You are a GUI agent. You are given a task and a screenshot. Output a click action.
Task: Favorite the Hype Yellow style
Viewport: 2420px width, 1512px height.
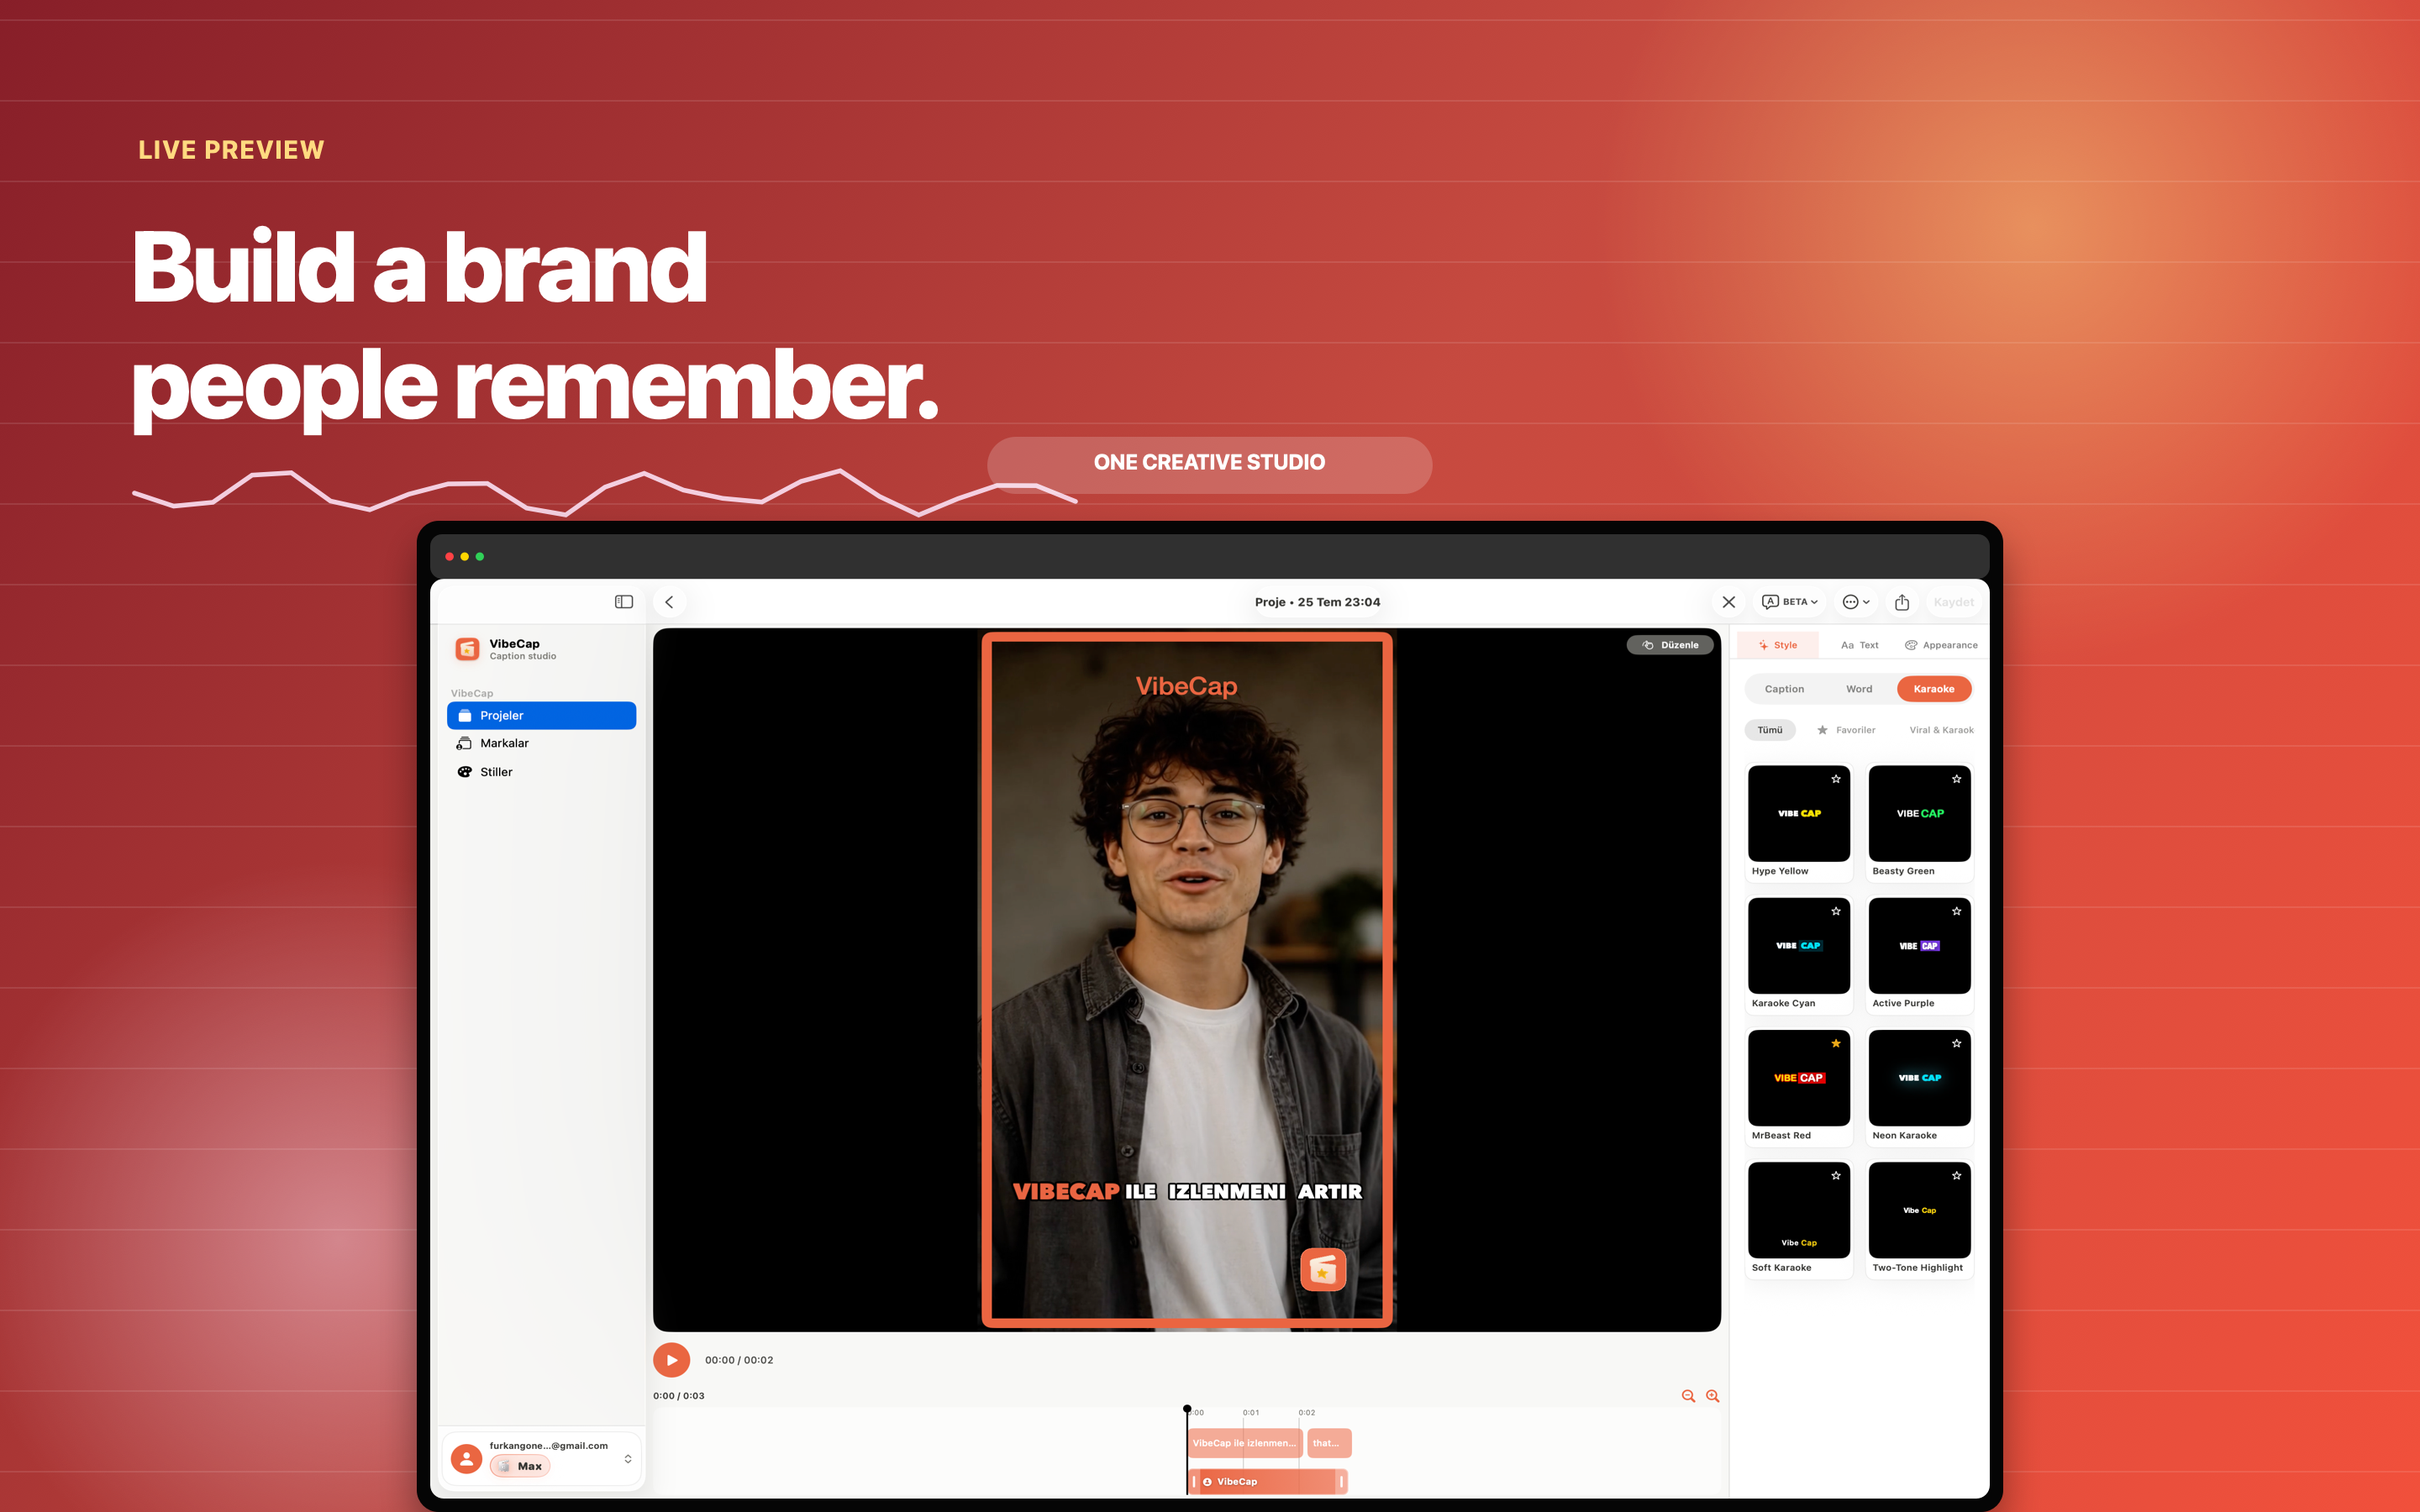[x=1836, y=779]
